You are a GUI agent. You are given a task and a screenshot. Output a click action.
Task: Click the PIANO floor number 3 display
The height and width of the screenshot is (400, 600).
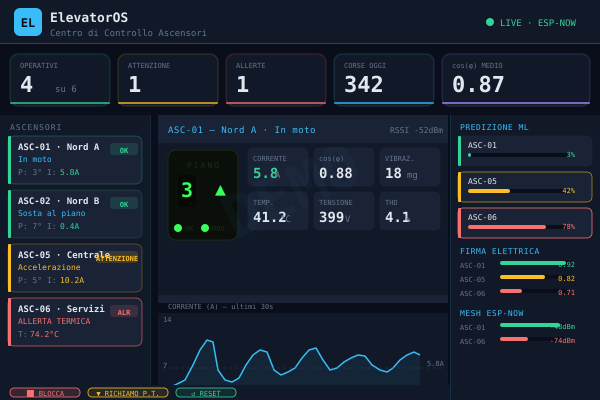pyautogui.click(x=187, y=190)
